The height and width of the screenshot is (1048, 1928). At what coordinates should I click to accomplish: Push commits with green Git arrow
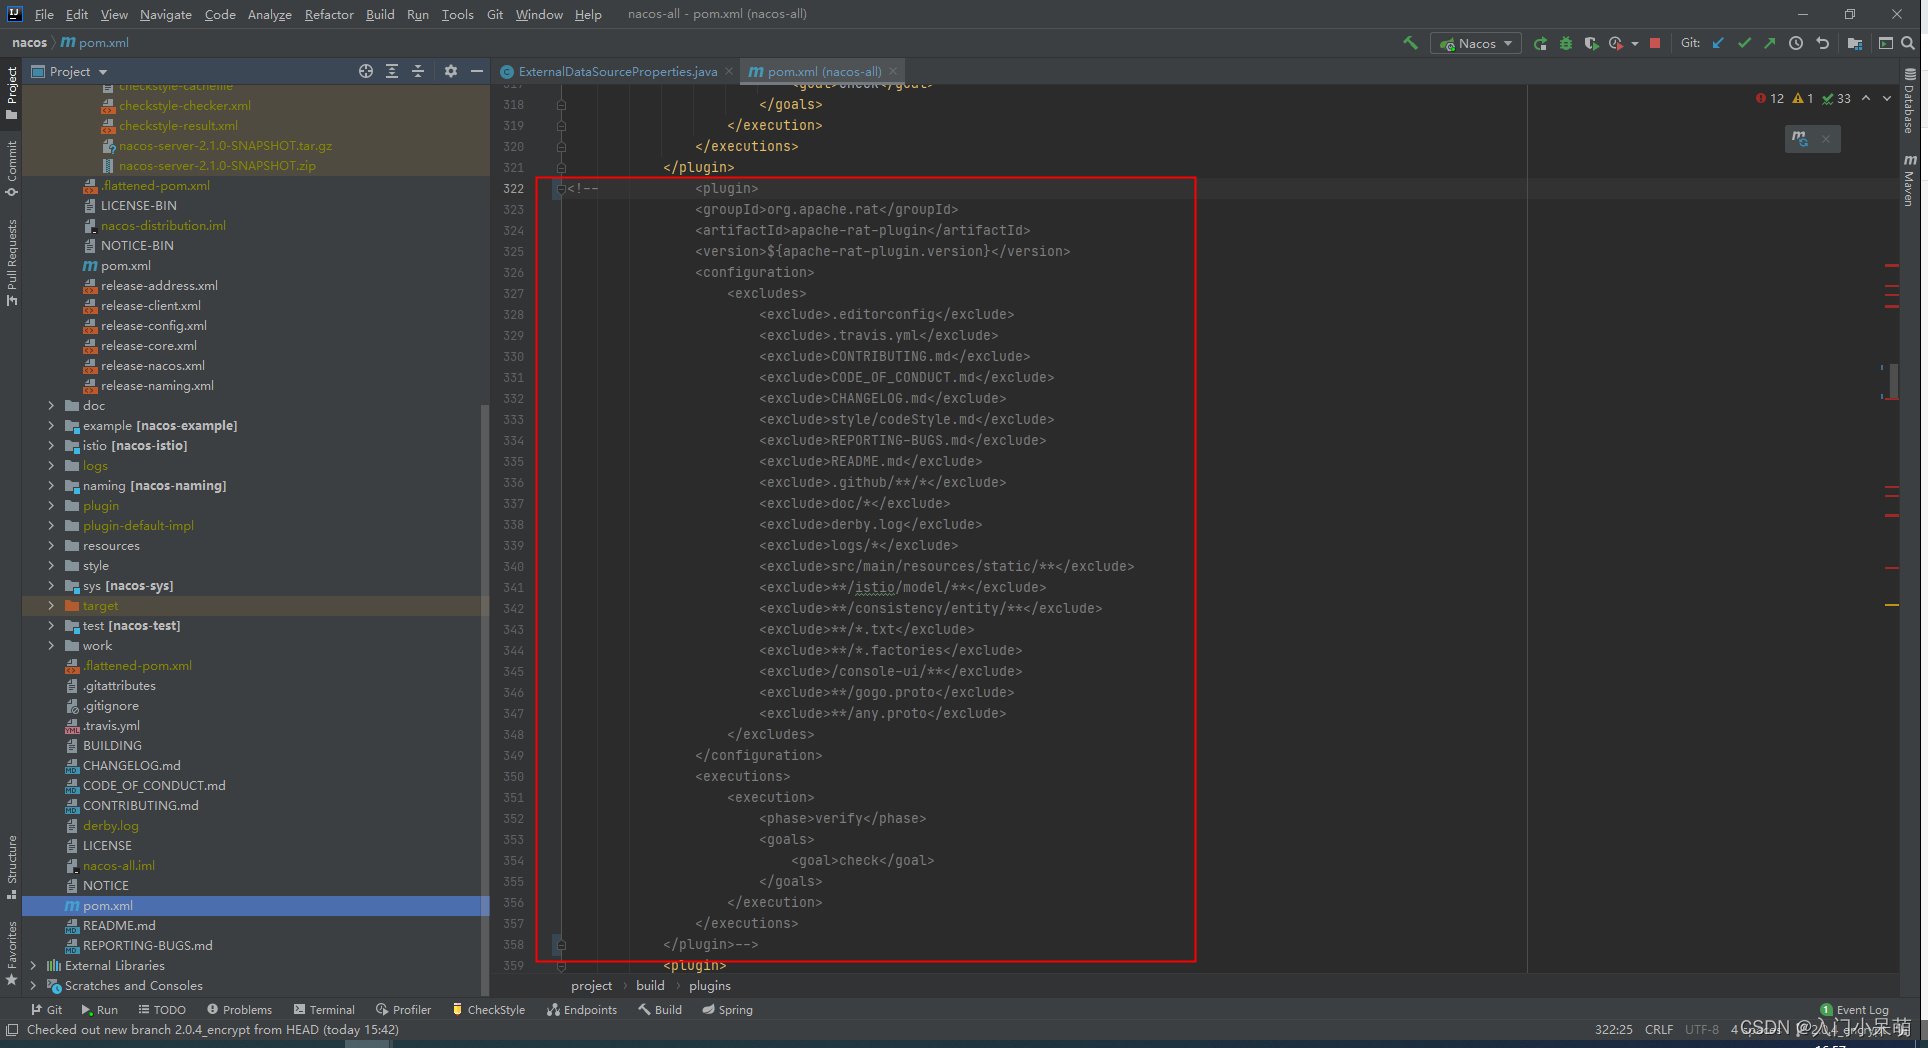pos(1770,43)
